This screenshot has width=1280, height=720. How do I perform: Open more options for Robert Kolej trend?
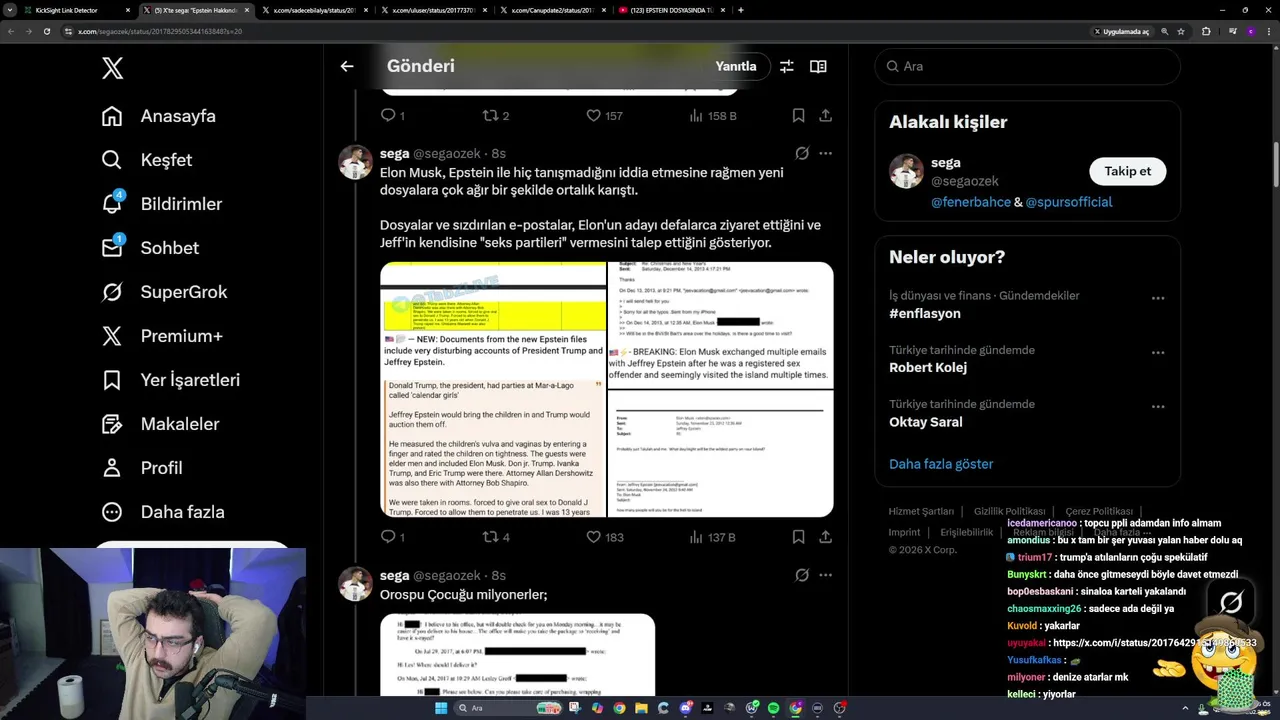(x=1158, y=353)
